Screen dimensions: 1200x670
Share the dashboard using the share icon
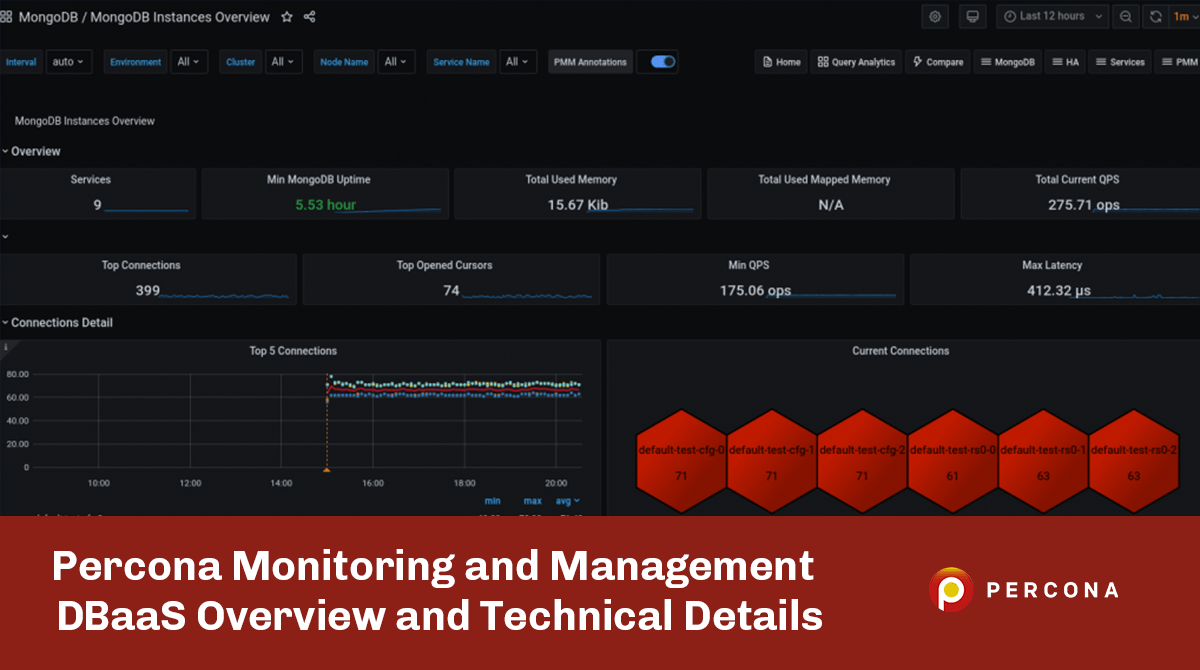click(x=310, y=17)
